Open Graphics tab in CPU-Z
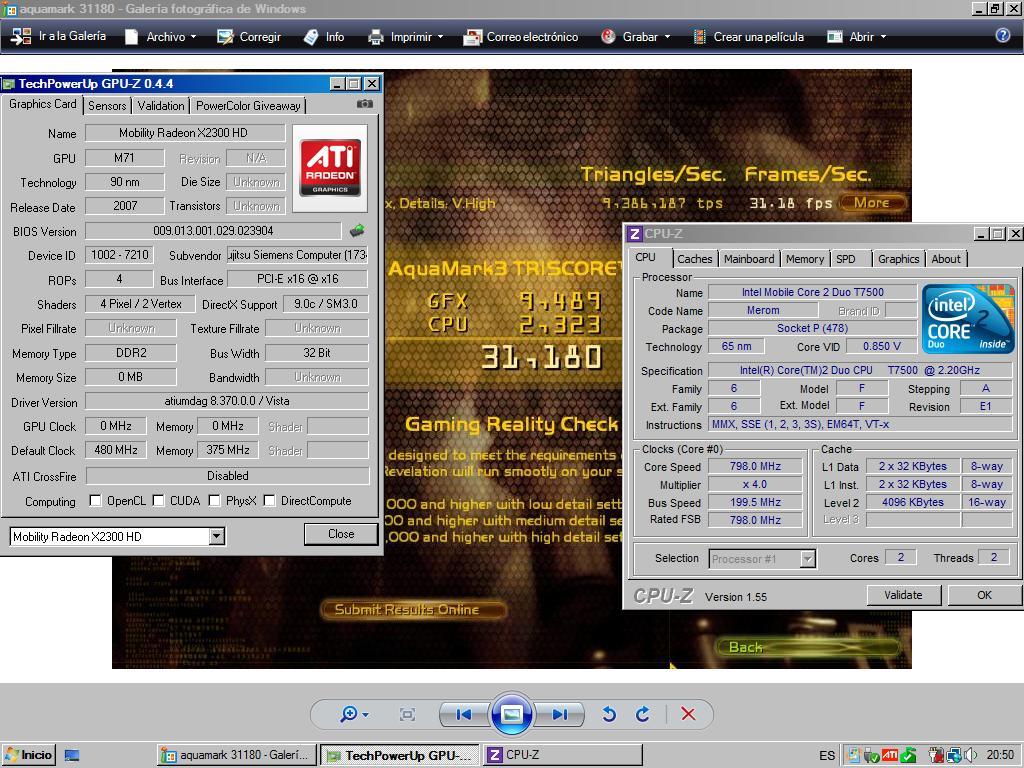This screenshot has width=1024, height=768. point(899,259)
